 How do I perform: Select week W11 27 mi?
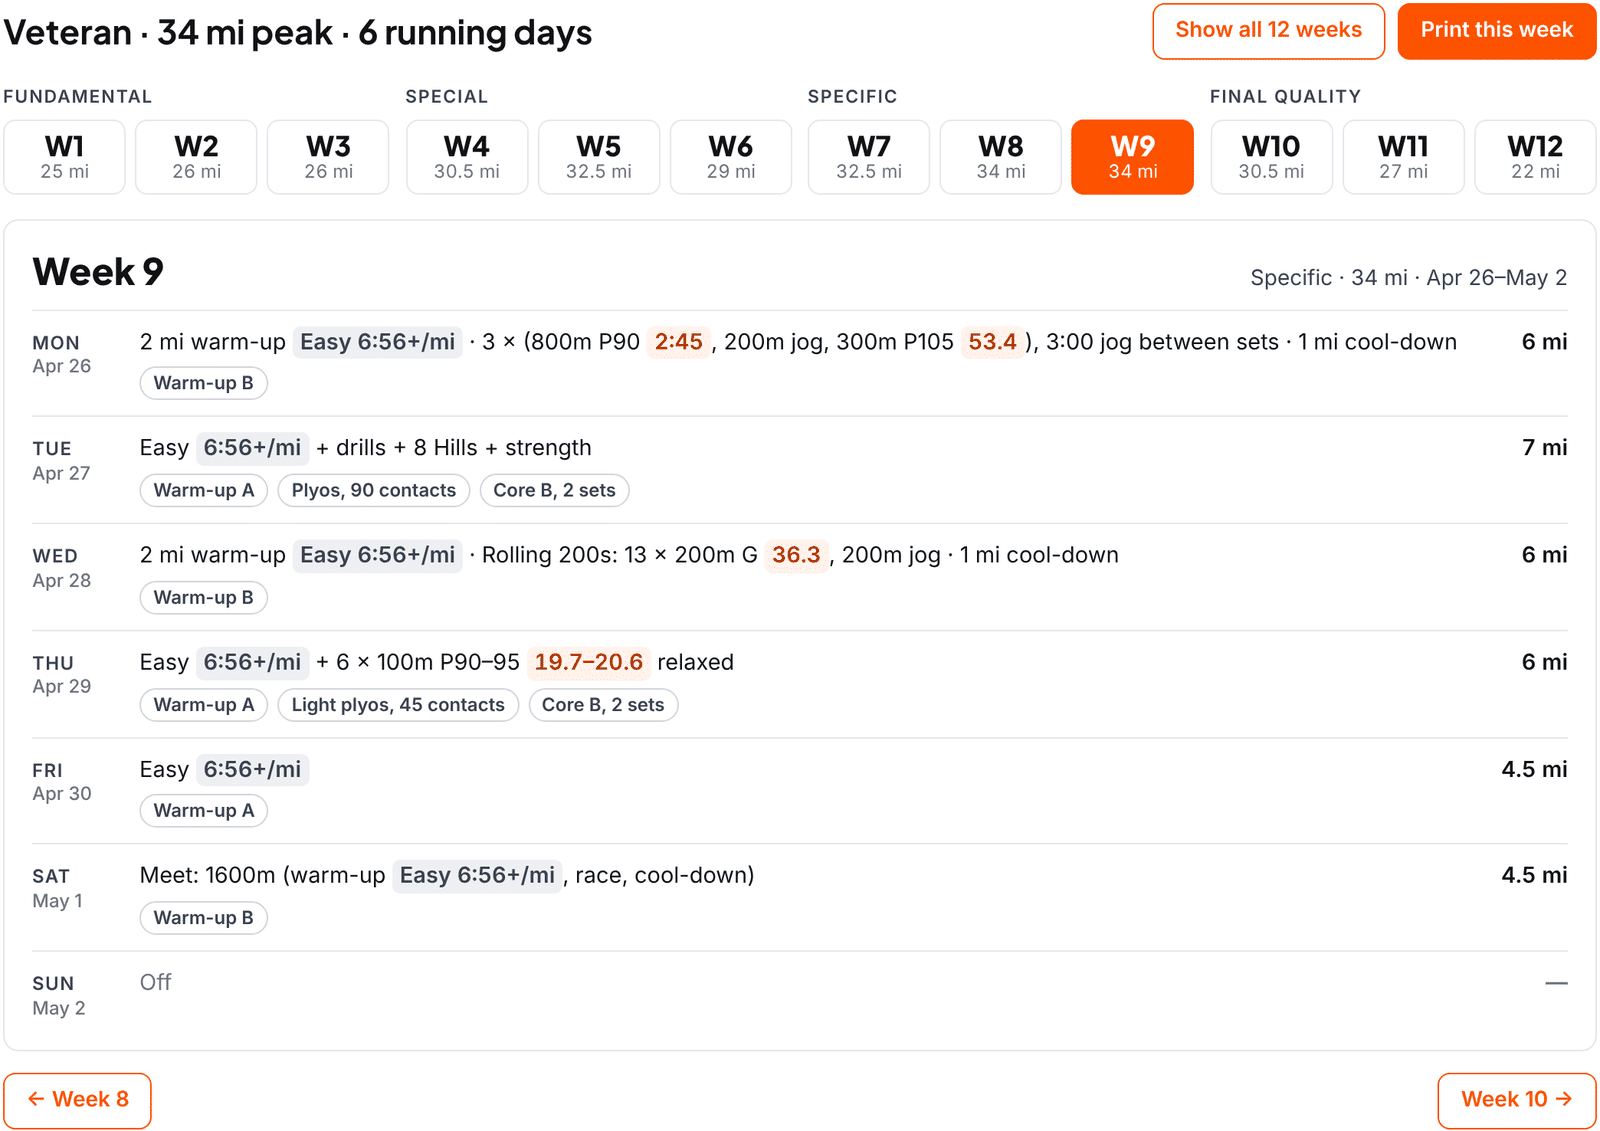[1403, 157]
